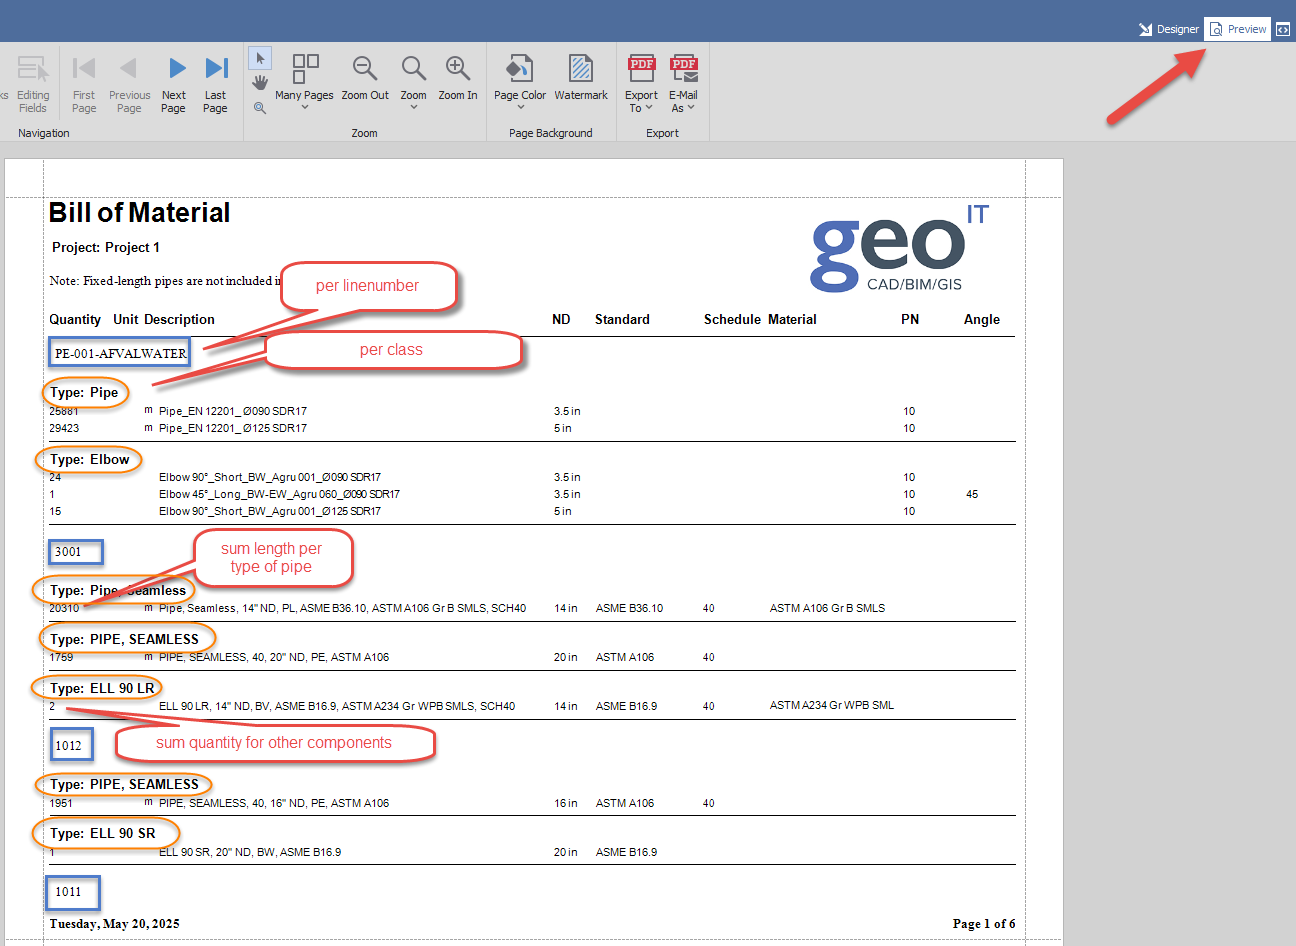Screen dimensions: 1296x946
Task: Click the greyed First Page button
Action: coord(84,83)
